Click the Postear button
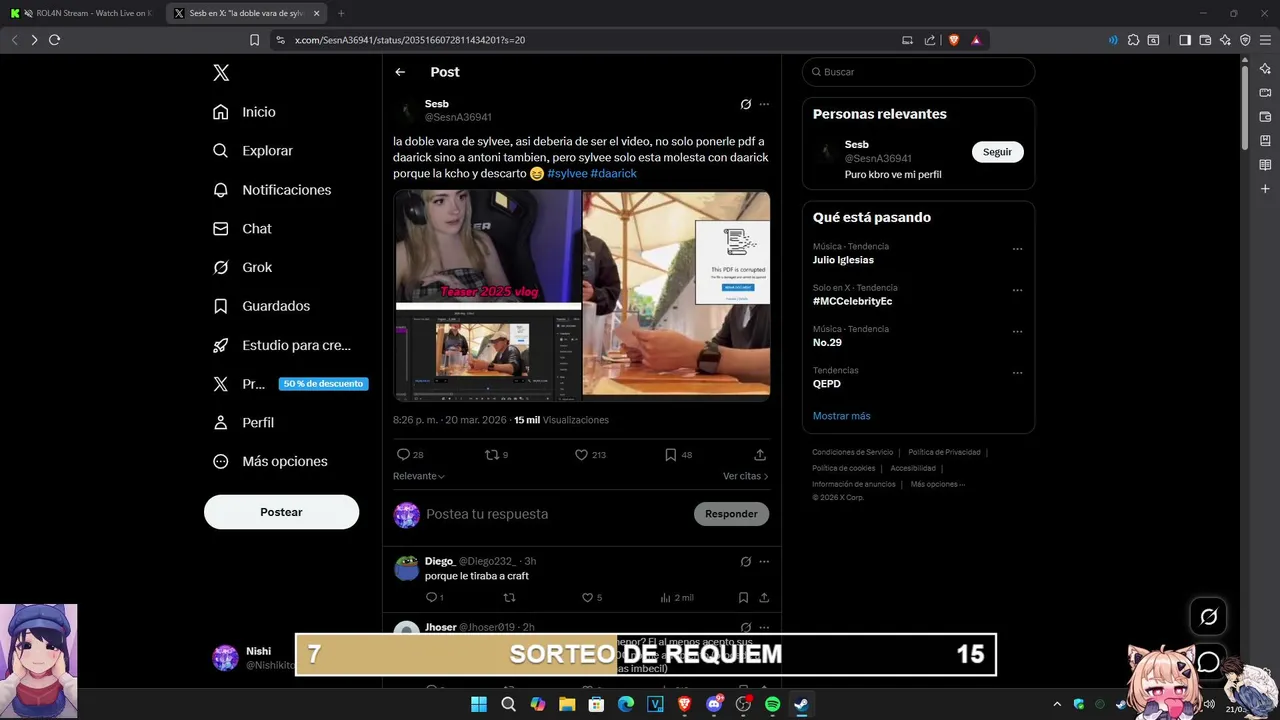The width and height of the screenshot is (1280, 720). tap(281, 512)
